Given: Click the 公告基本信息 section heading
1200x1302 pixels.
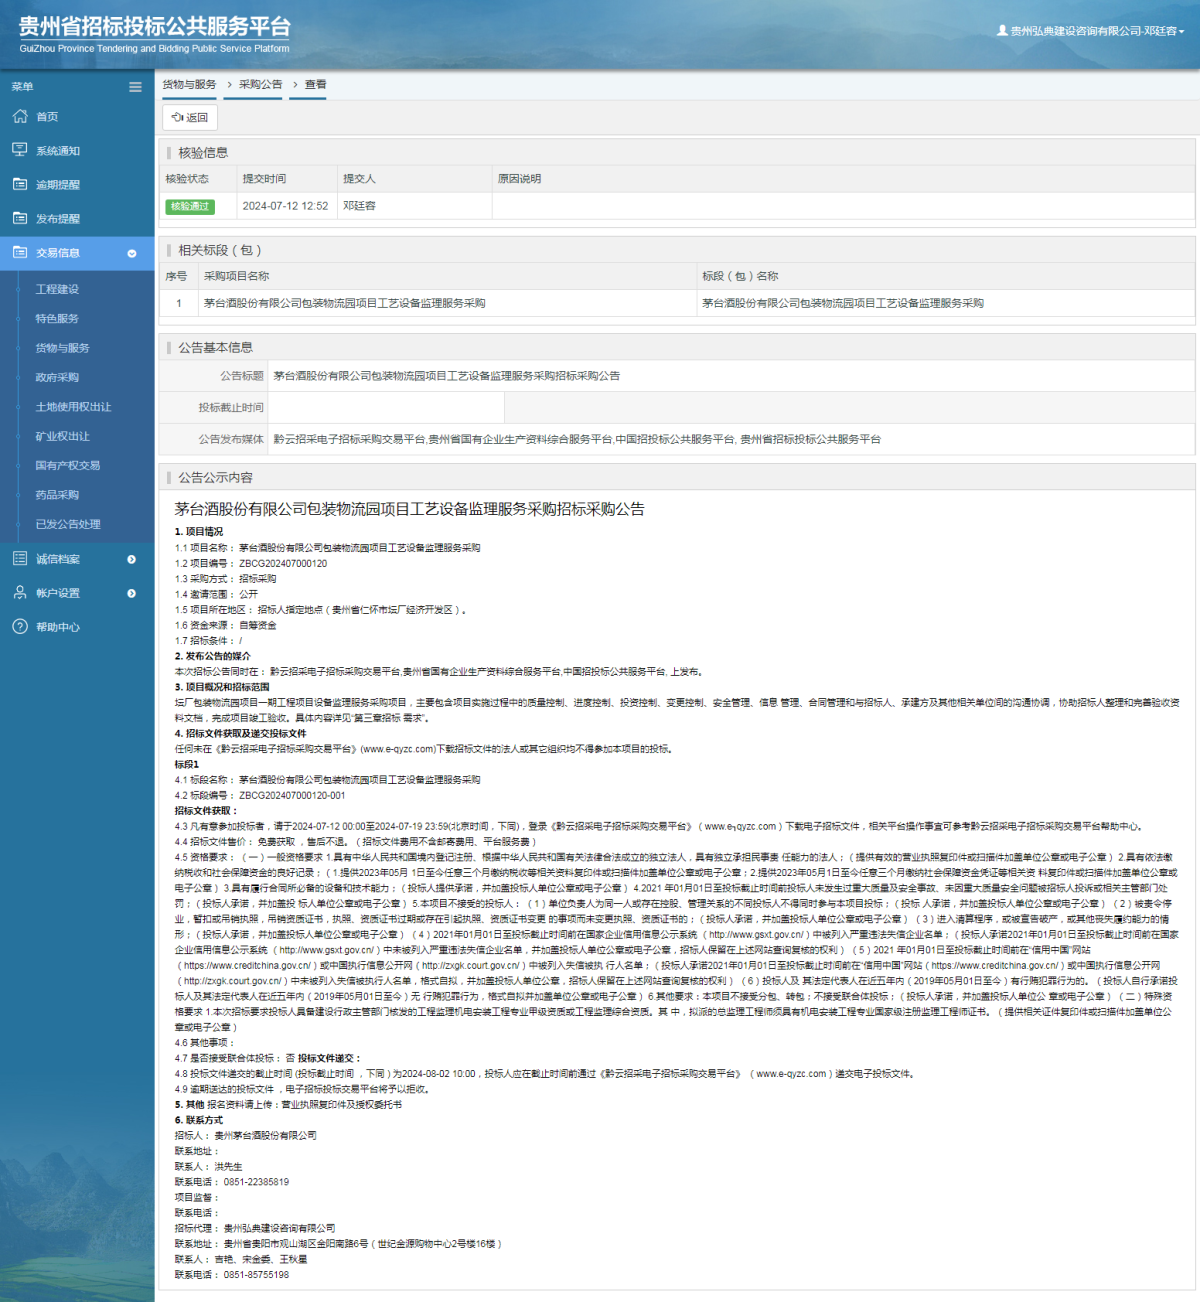Looking at the screenshot, I should (x=215, y=348).
